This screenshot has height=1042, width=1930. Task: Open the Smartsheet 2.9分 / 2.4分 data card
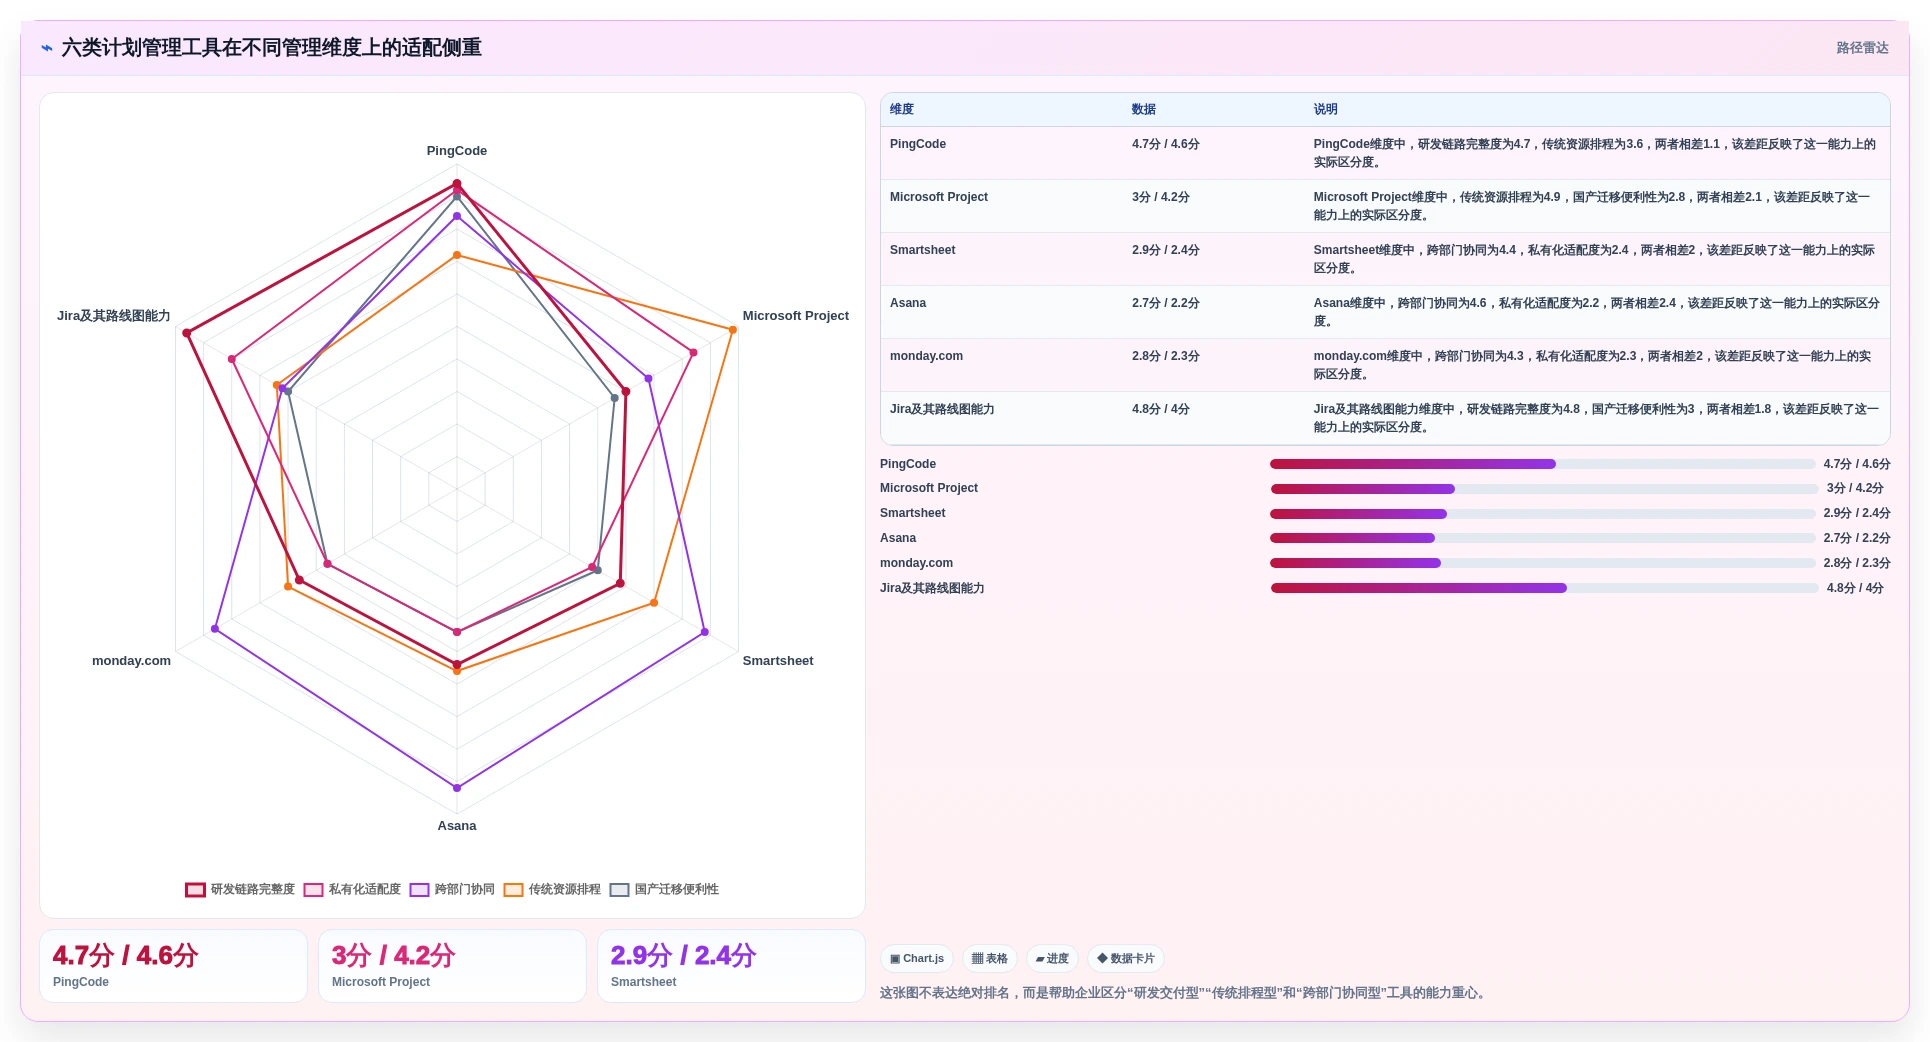[x=731, y=966]
